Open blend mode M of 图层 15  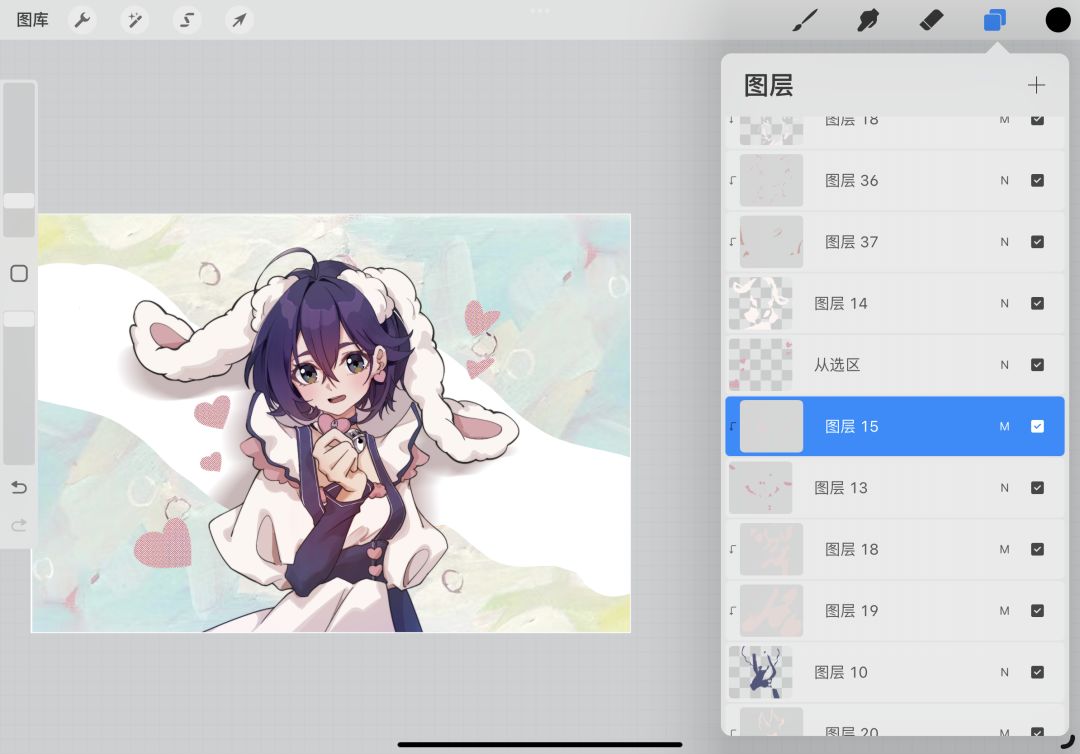coord(1004,426)
